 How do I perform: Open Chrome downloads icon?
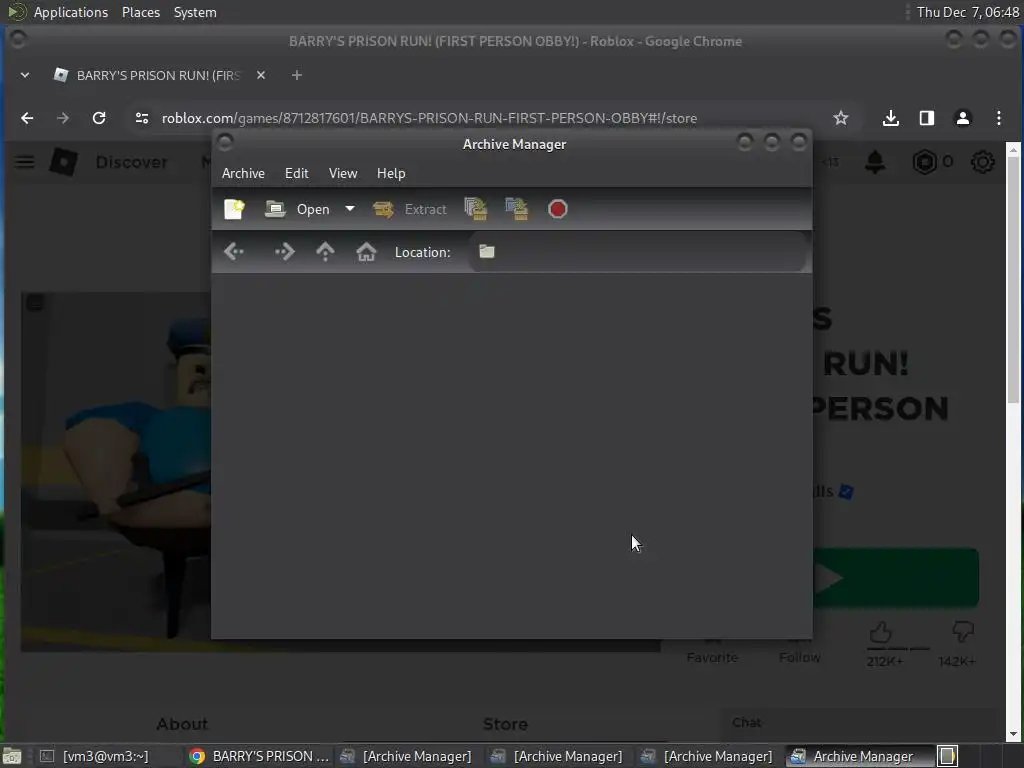tap(890, 118)
